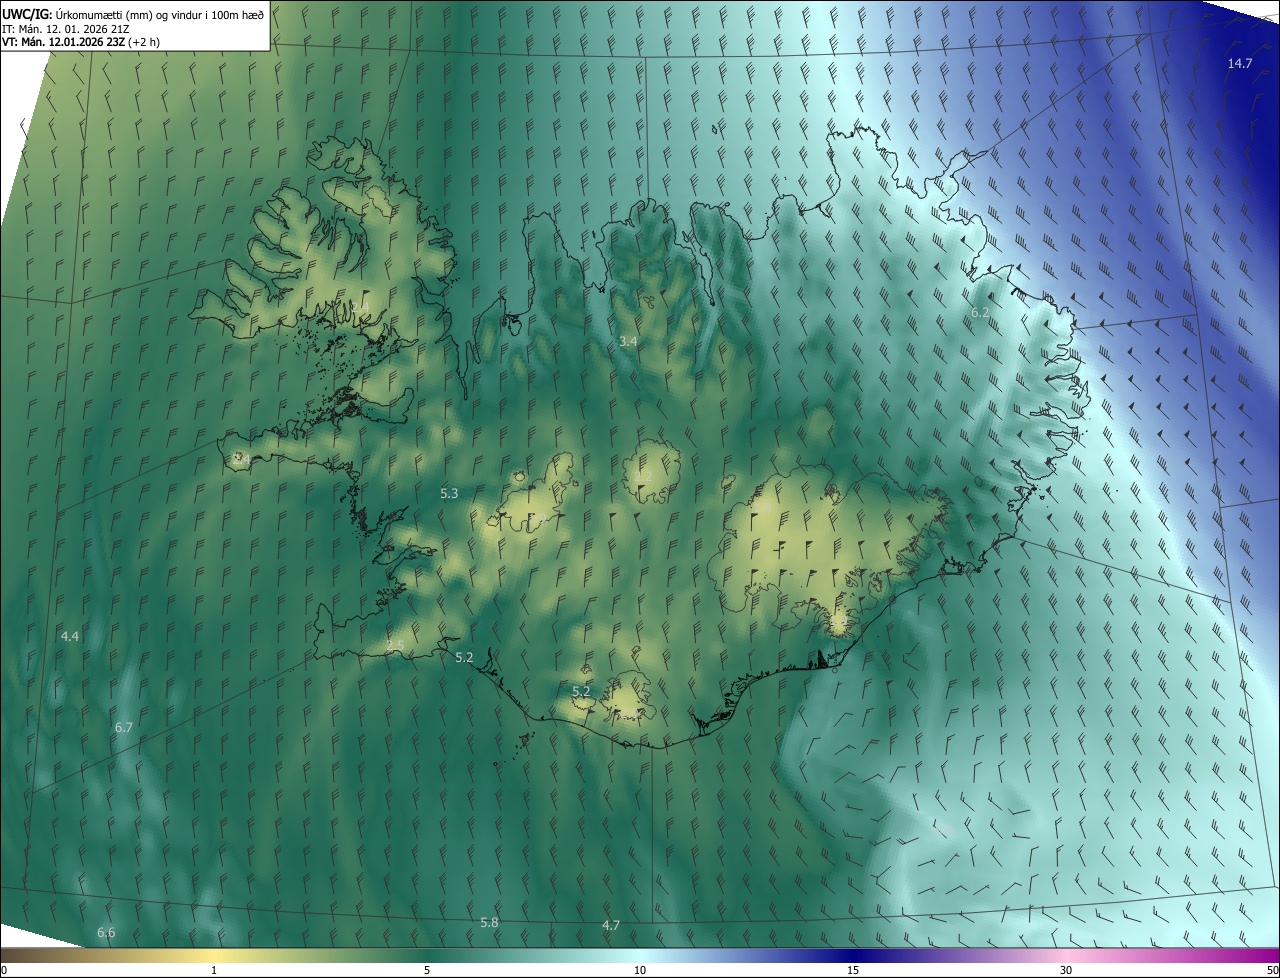Click the 5.8 value label near bottom edge

point(489,923)
